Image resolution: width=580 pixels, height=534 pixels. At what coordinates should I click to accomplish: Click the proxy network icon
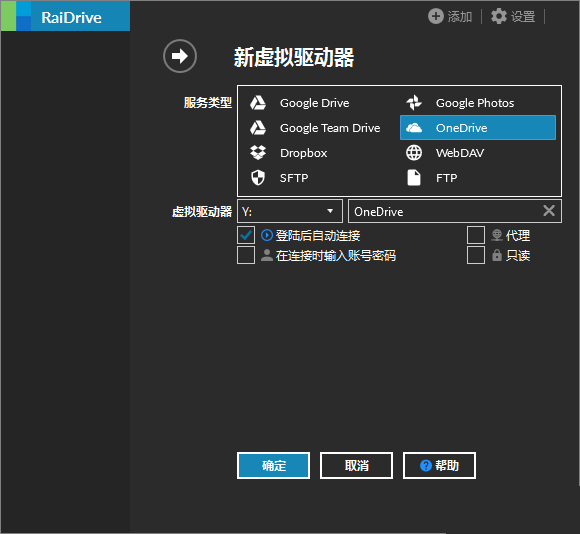coord(497,235)
